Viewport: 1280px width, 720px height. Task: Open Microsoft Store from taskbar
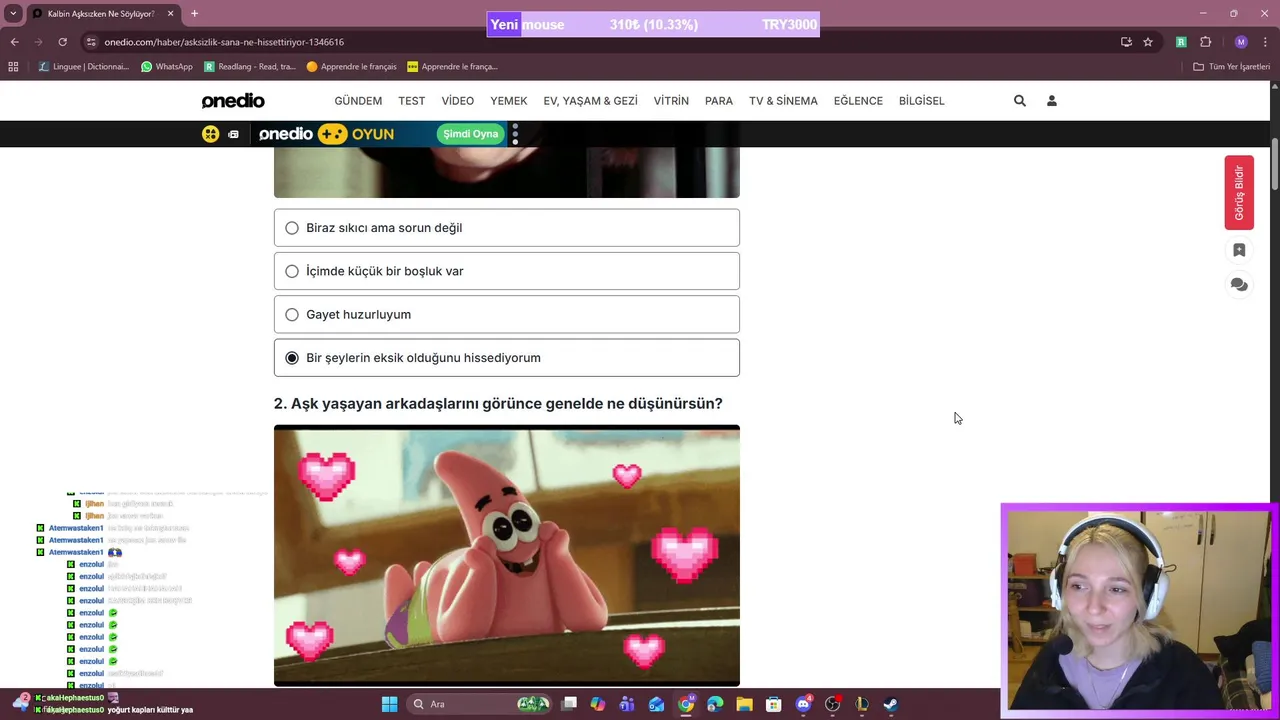[773, 704]
